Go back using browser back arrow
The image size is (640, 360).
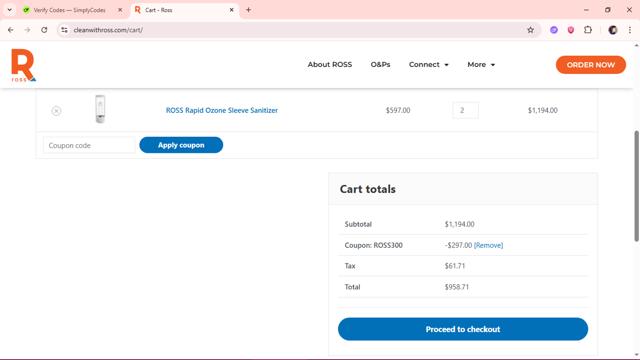click(11, 30)
